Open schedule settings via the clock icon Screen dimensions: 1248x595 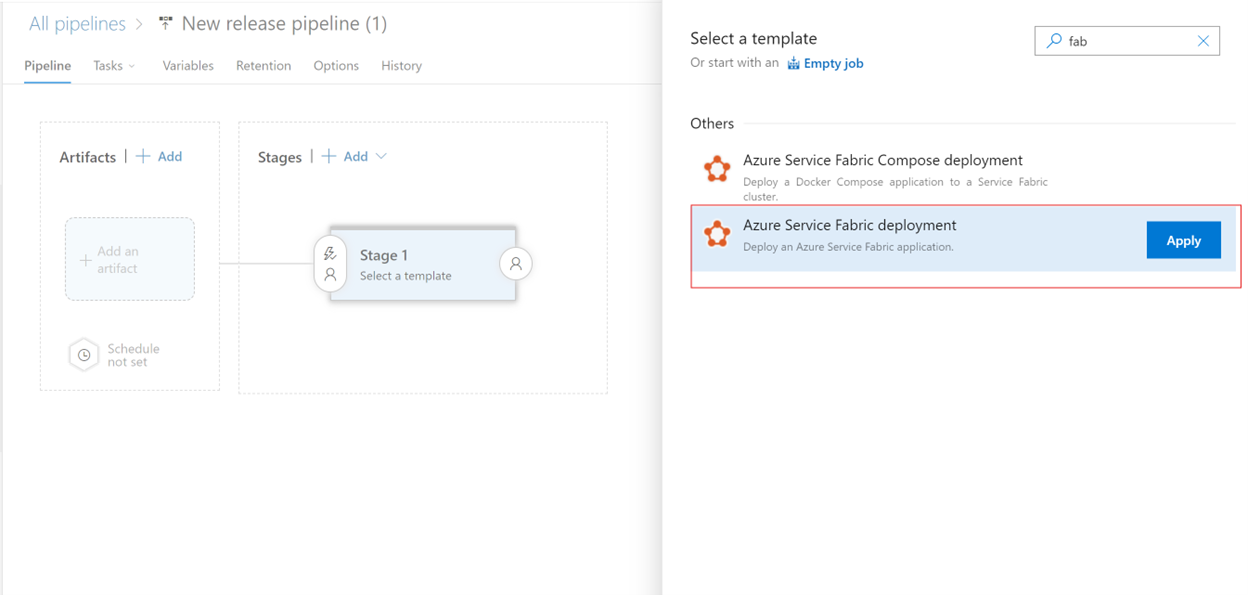pos(83,354)
